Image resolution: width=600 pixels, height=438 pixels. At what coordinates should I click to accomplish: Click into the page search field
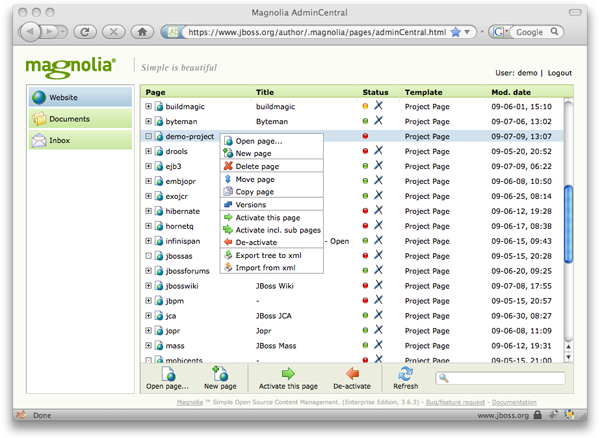(x=500, y=378)
